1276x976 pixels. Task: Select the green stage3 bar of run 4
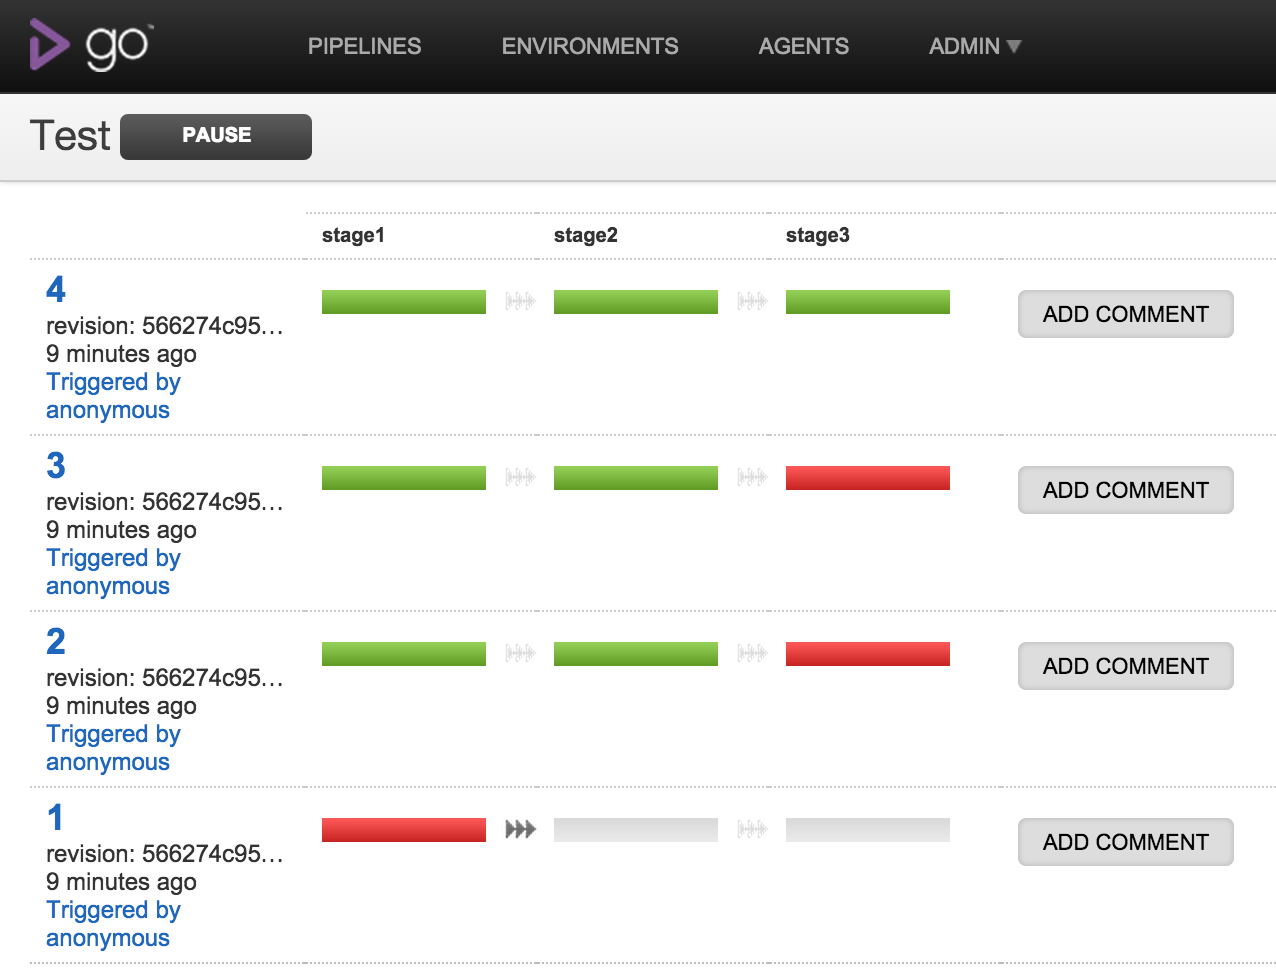click(x=868, y=302)
